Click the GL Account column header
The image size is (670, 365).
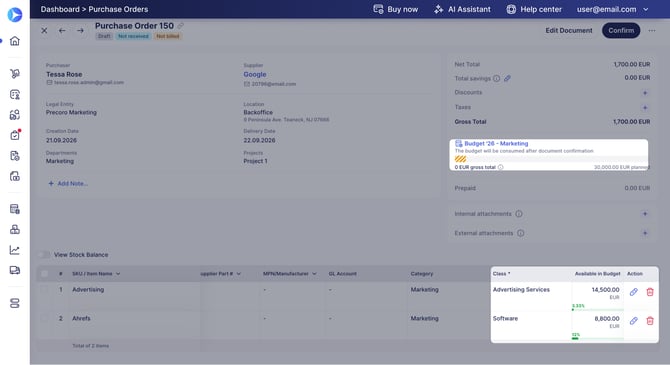[343, 274]
